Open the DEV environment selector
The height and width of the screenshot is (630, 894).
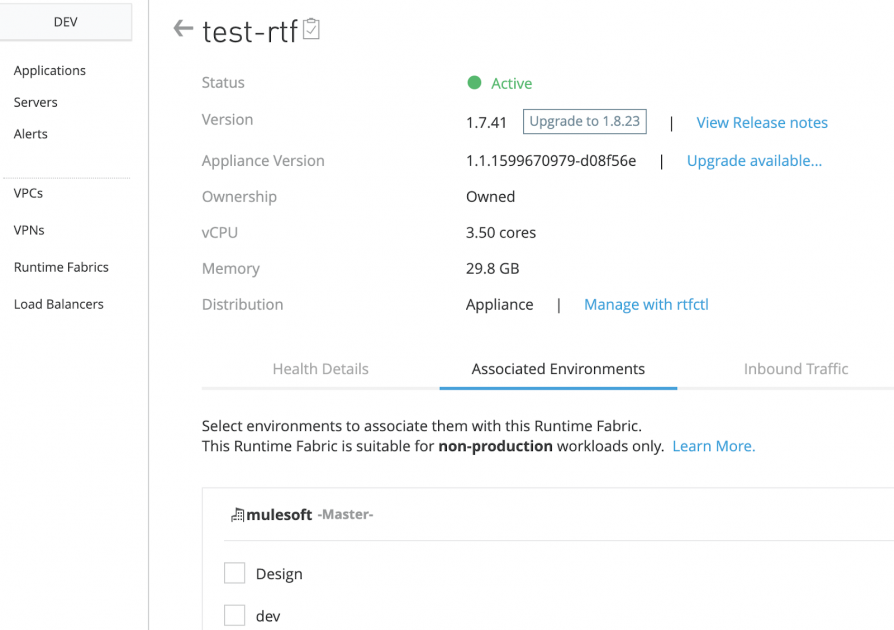(66, 21)
